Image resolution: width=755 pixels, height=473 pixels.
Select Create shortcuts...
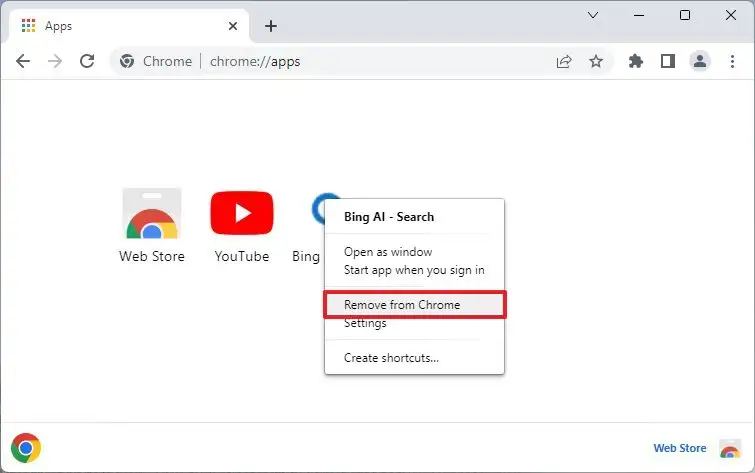click(391, 358)
